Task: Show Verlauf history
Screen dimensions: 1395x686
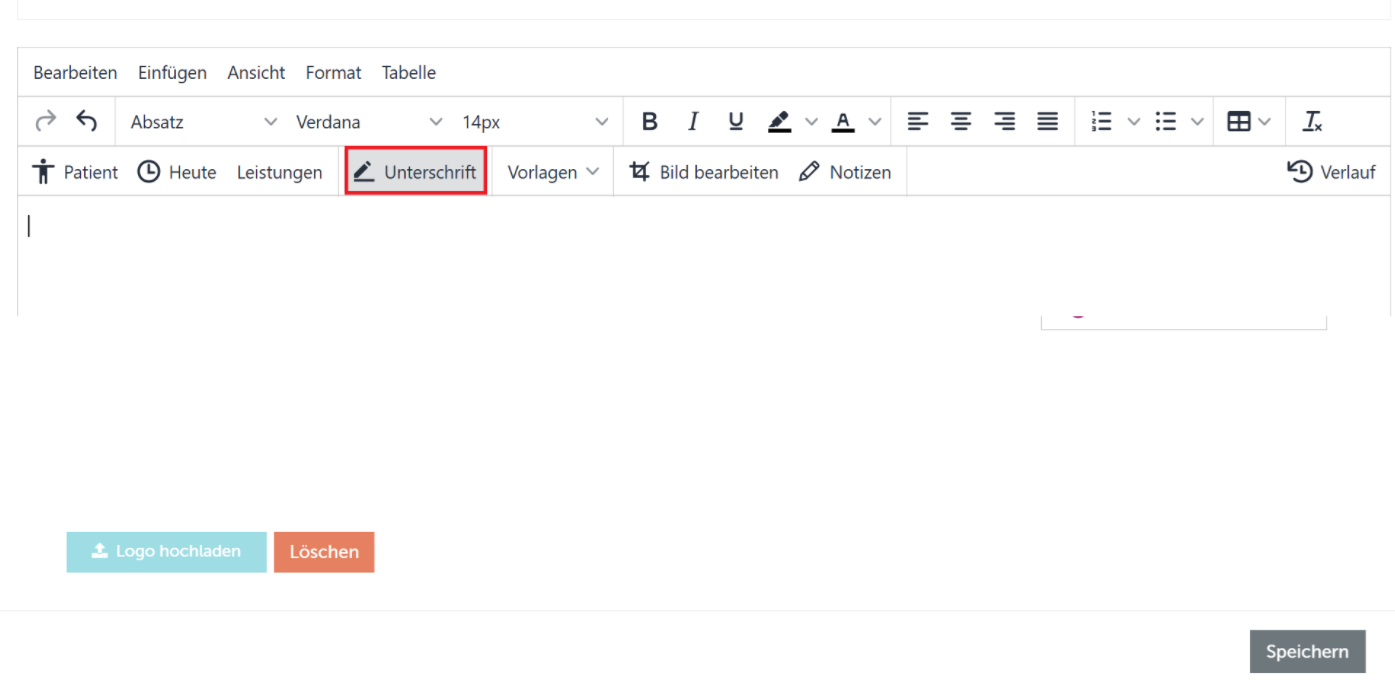Action: 1331,172
